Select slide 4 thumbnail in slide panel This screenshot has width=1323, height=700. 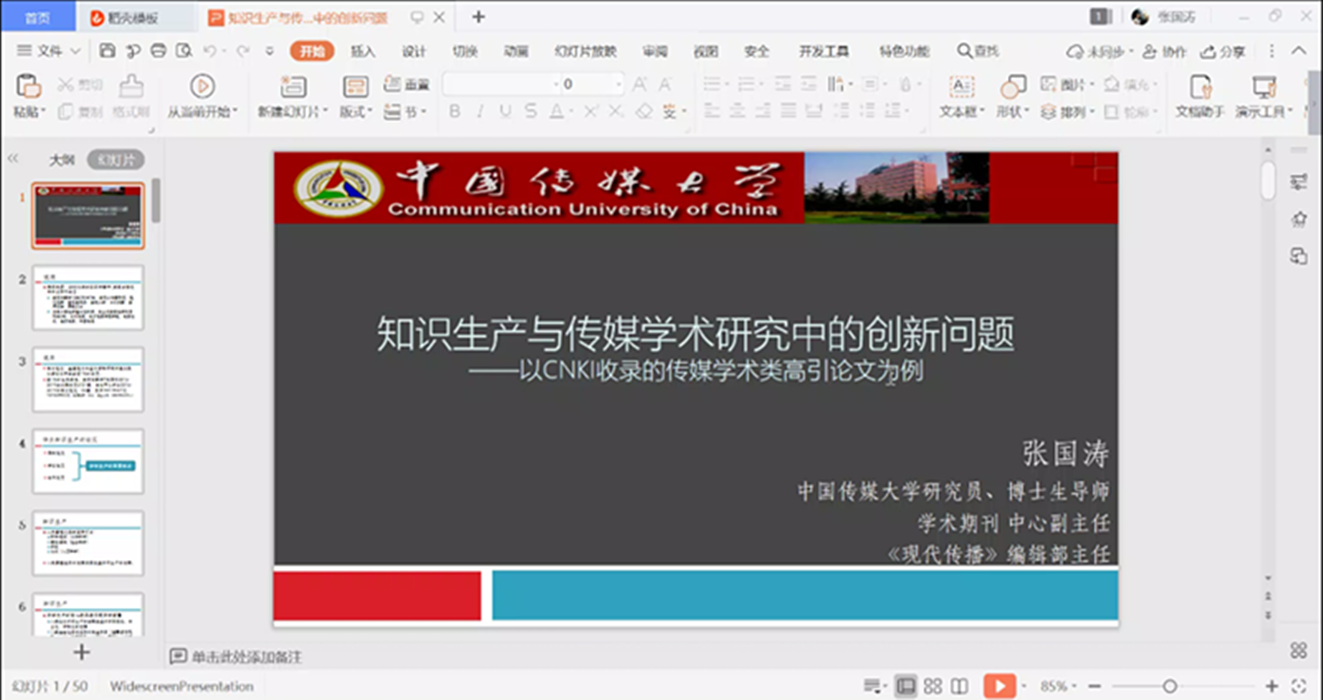(88, 461)
